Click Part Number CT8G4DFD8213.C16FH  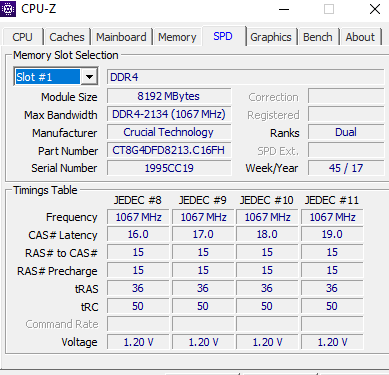tap(169, 150)
